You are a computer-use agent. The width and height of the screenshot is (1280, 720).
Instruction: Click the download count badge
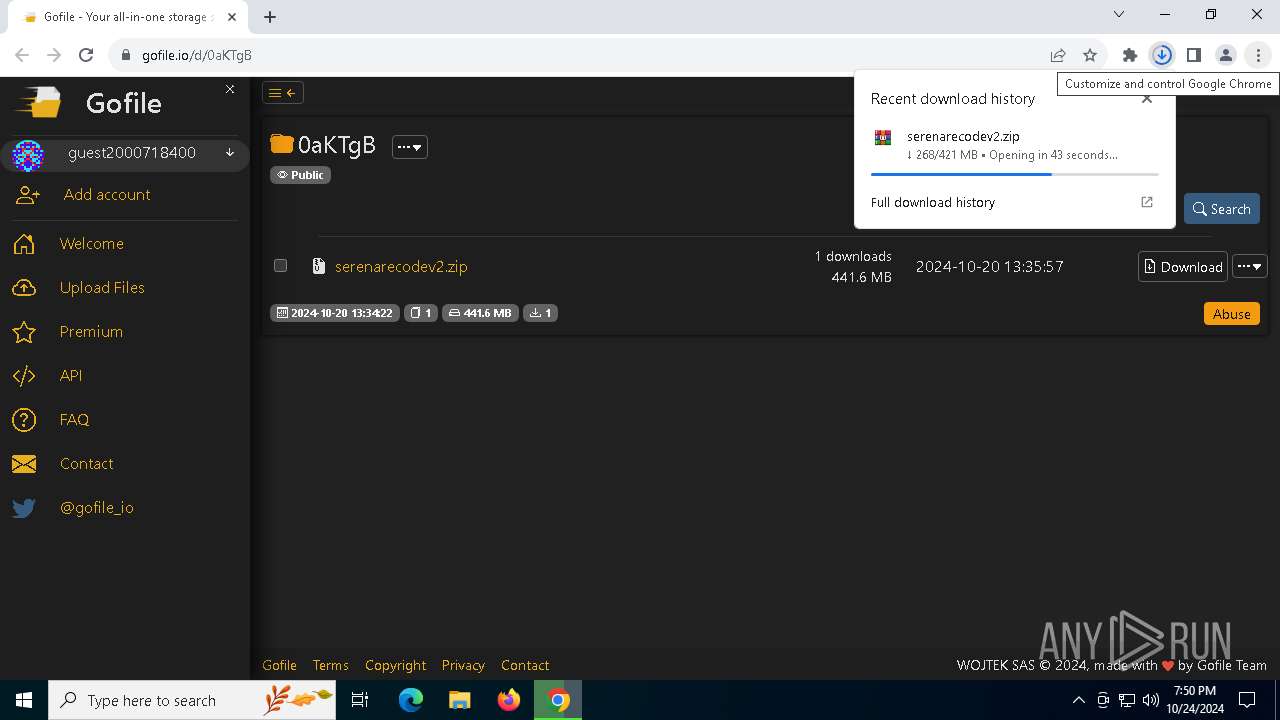[540, 313]
